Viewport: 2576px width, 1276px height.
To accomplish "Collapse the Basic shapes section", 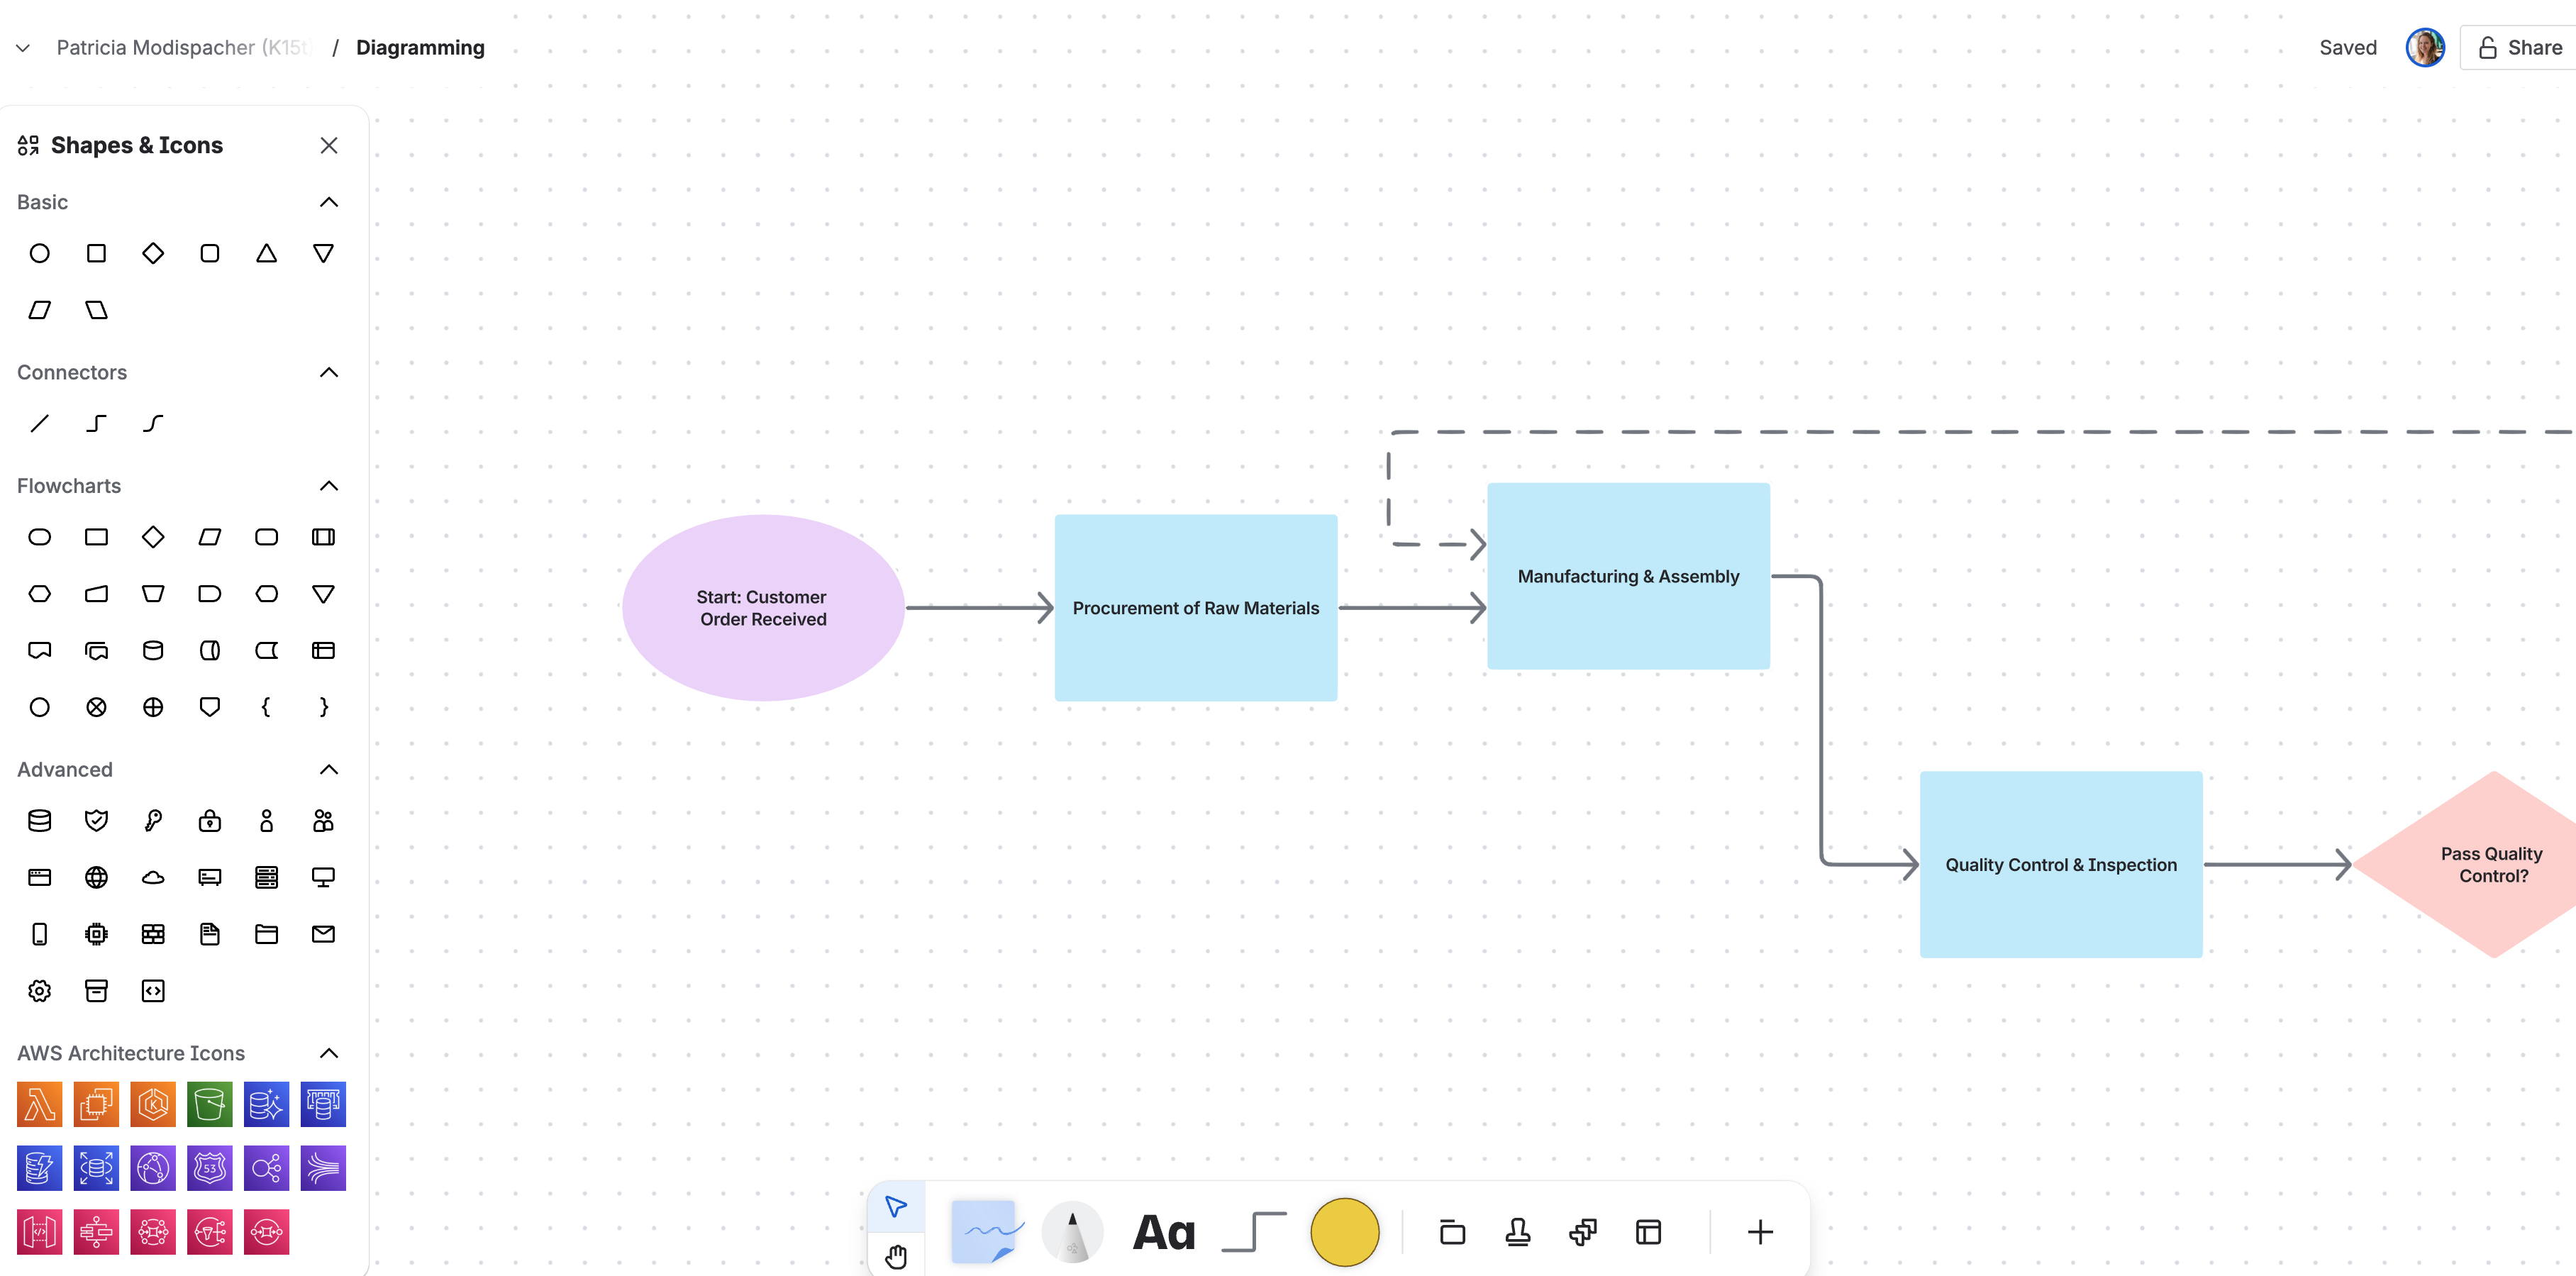I will coord(328,202).
